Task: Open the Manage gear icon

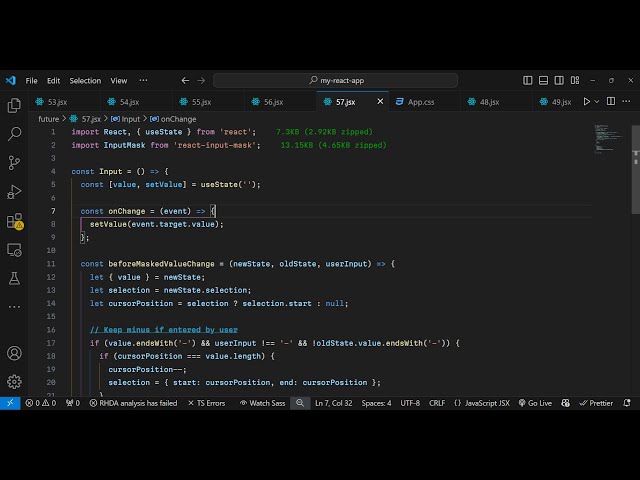Action: (14, 381)
